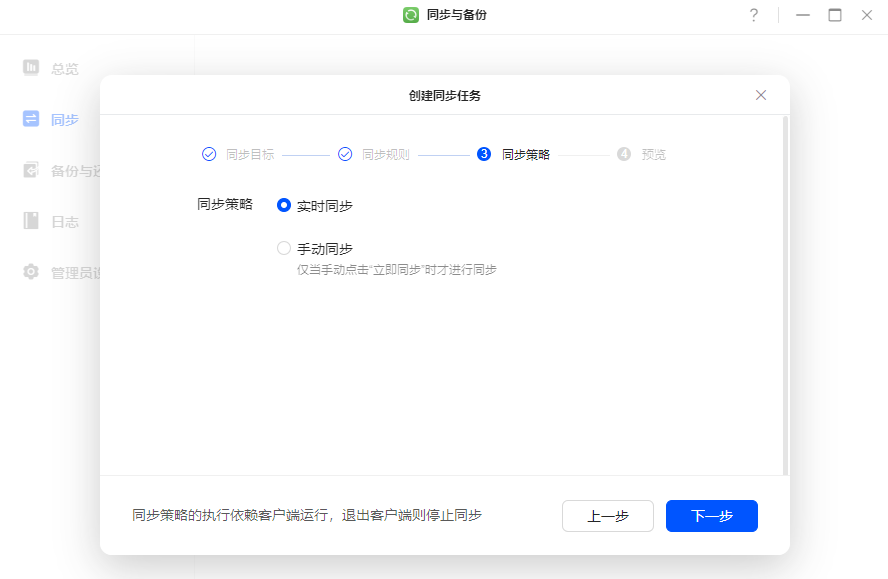Screen dimensions: 888x579
Task: Open the 日志 menu item
Action: tap(65, 222)
